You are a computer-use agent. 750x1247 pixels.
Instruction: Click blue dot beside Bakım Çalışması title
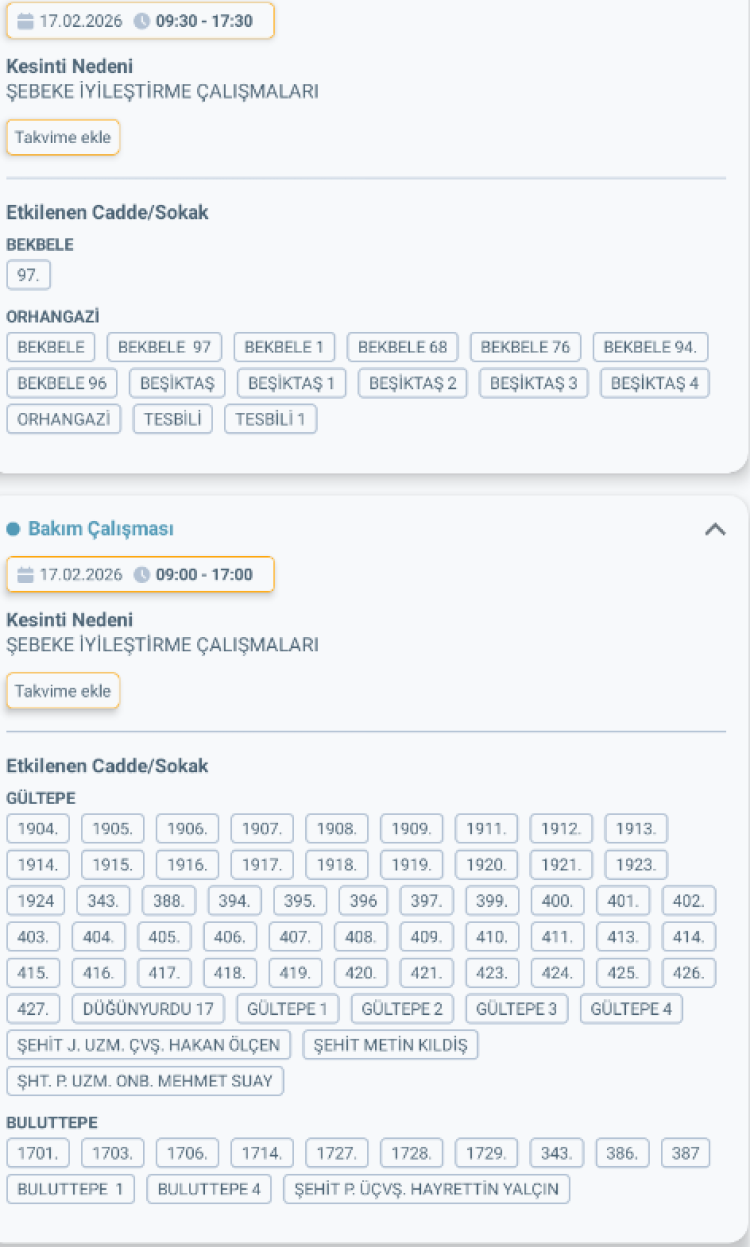click(13, 529)
